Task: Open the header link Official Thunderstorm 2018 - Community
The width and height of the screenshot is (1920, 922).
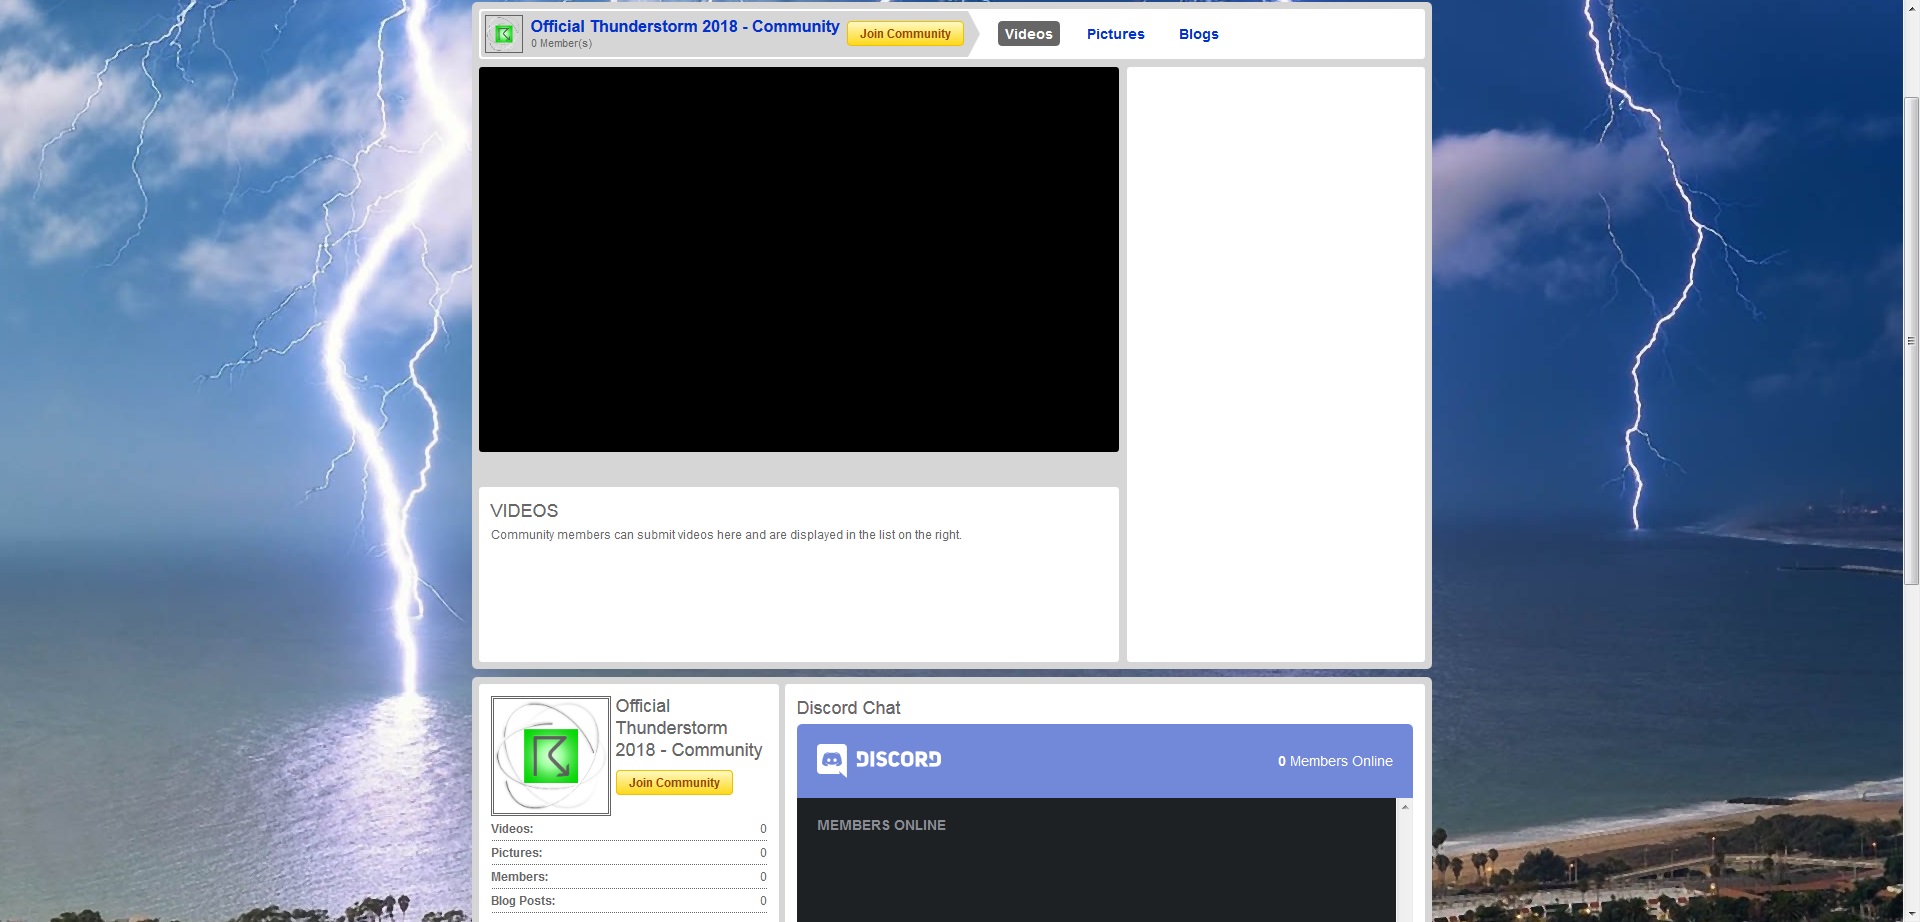Action: click(x=684, y=27)
